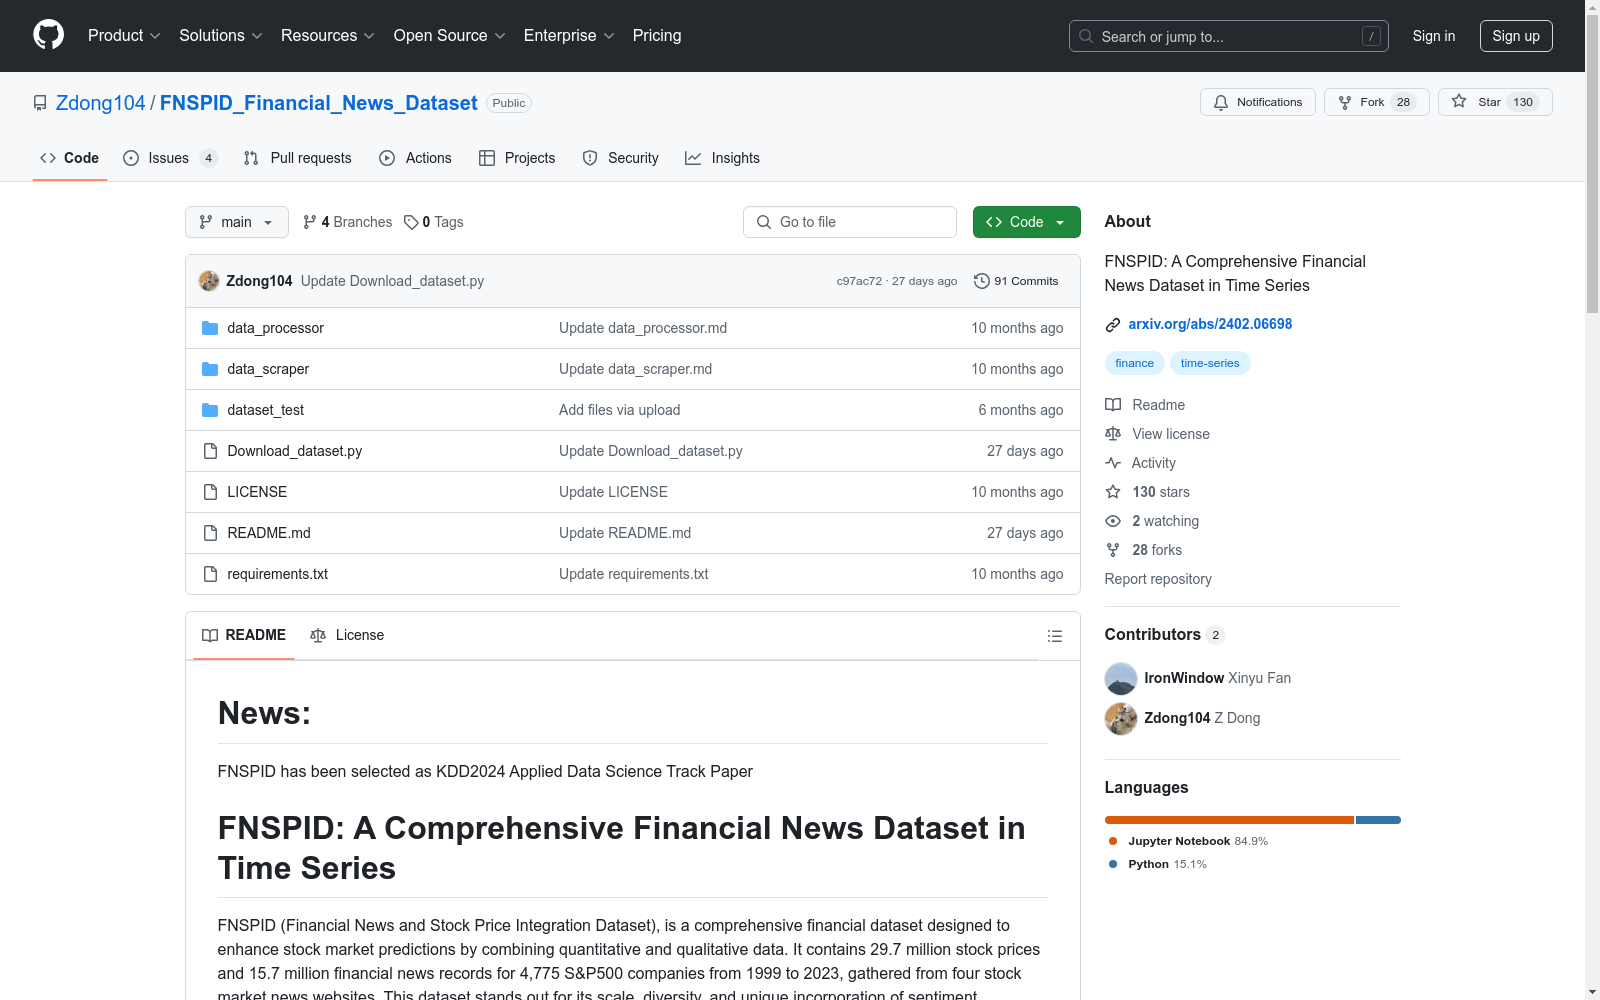This screenshot has width=1600, height=1000.
Task: Switch to the Security tab
Action: [621, 158]
